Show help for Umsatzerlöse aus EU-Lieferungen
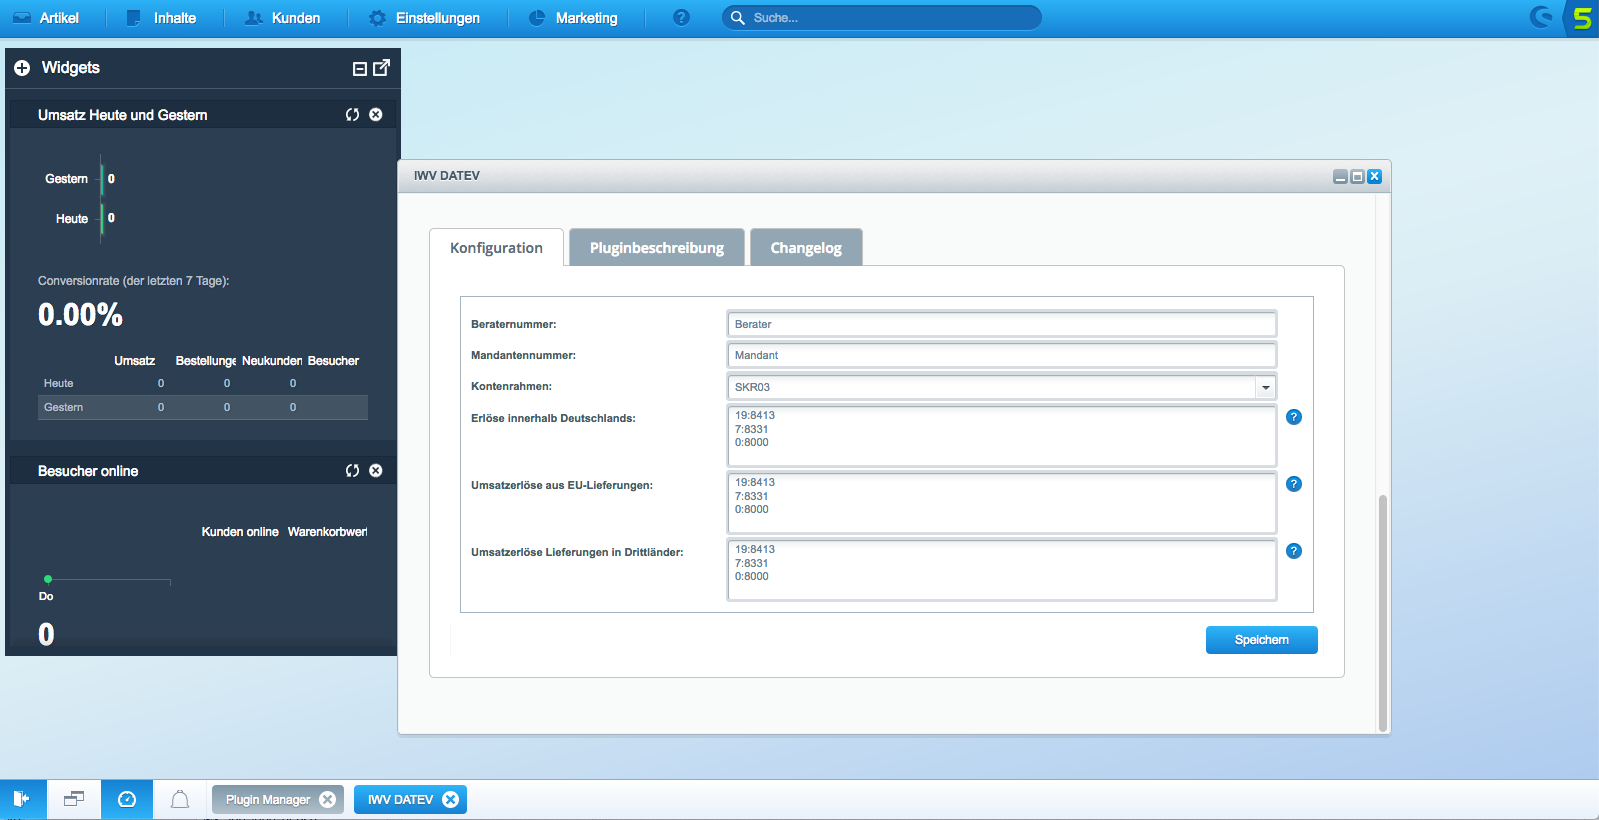The height and width of the screenshot is (820, 1599). pyautogui.click(x=1294, y=484)
